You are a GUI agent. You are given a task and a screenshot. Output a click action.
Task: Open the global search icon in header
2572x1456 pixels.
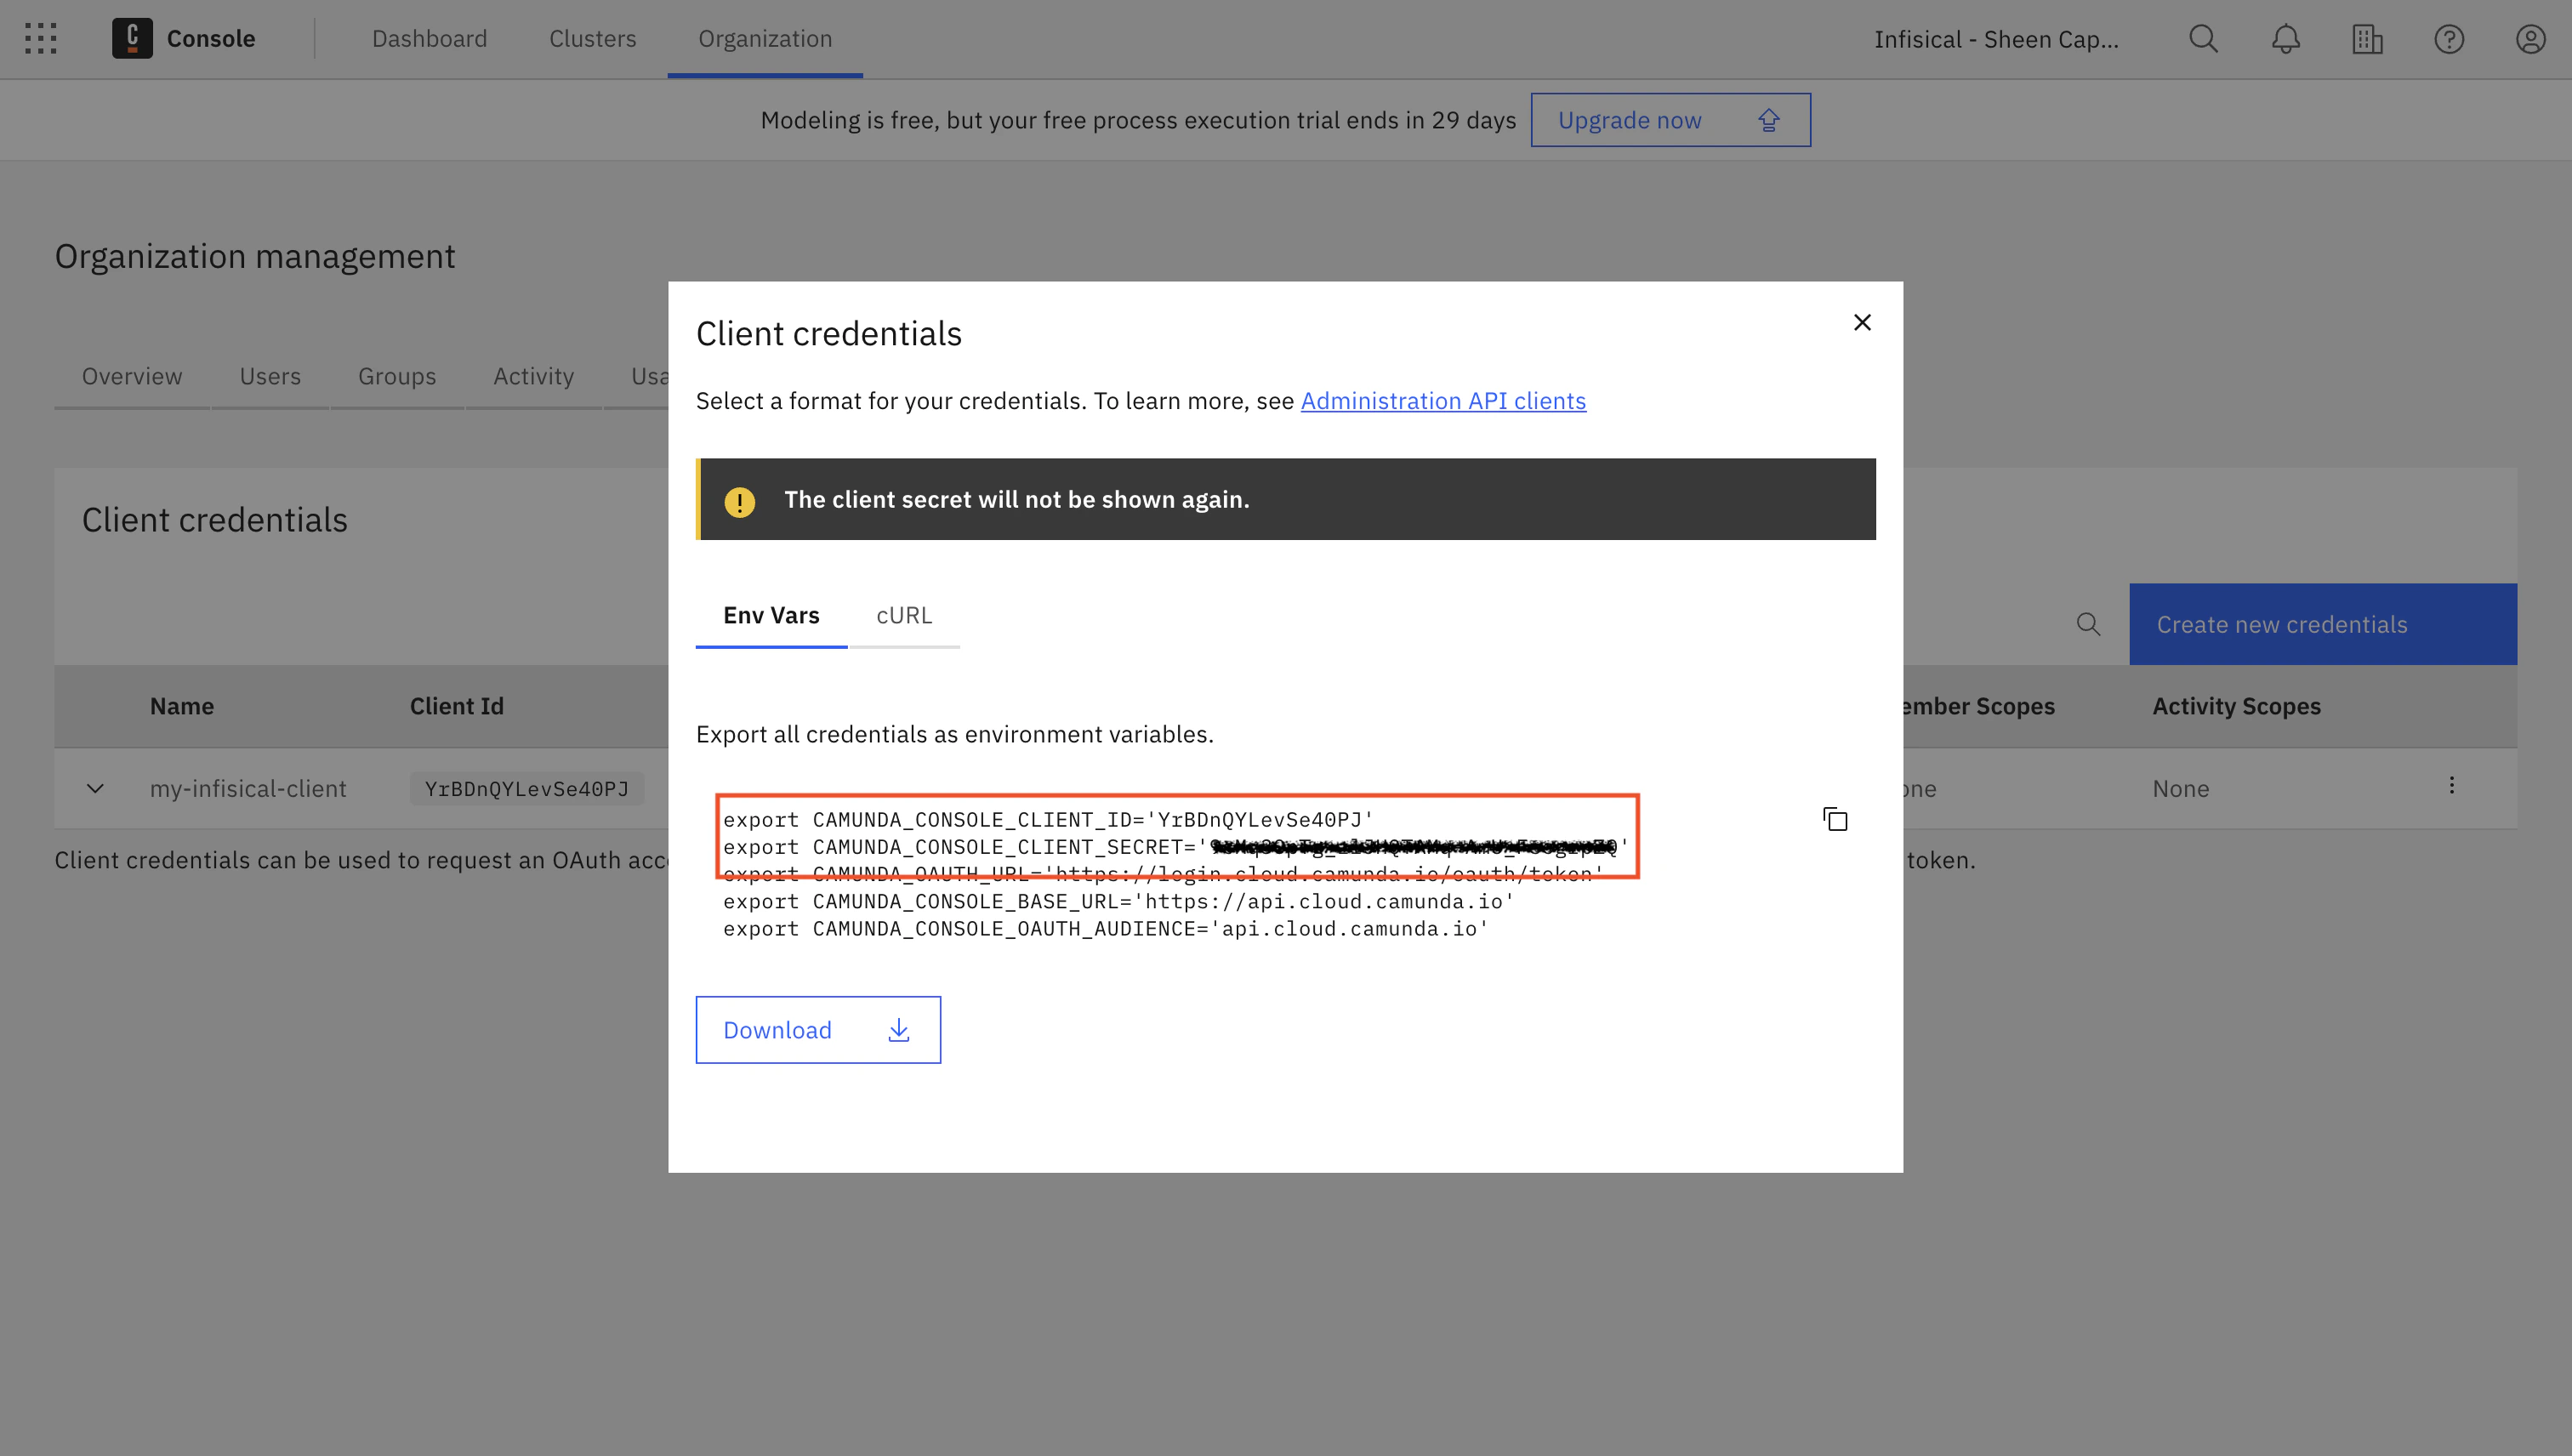[2203, 39]
